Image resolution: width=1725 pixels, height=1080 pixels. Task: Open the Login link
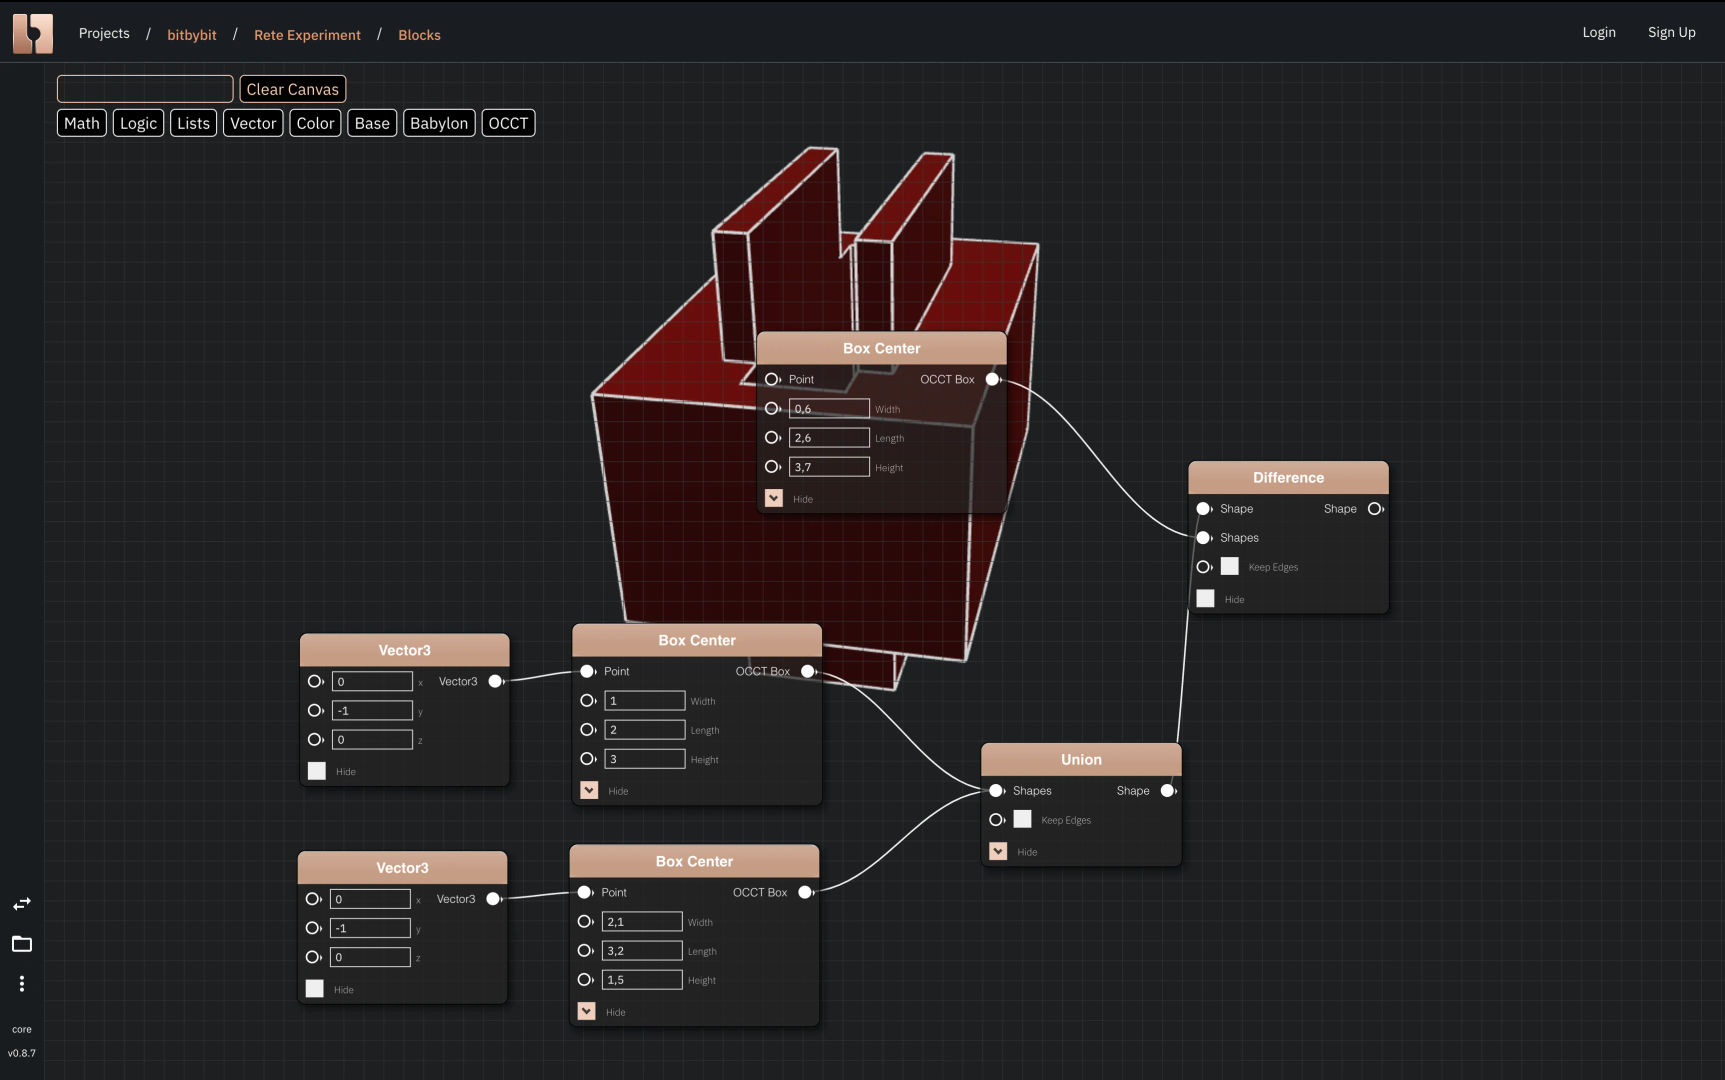coord(1599,32)
